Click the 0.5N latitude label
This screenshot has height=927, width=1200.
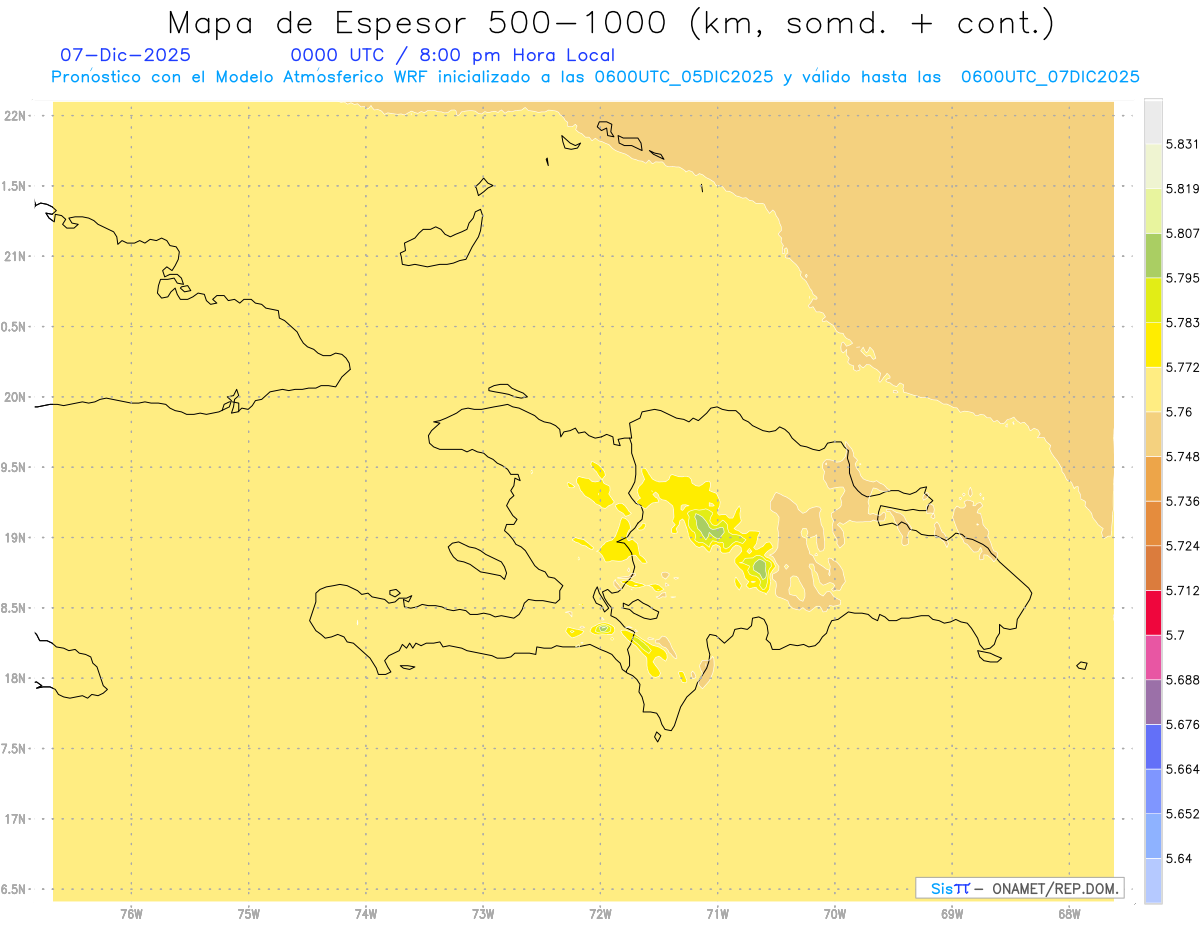(14, 327)
